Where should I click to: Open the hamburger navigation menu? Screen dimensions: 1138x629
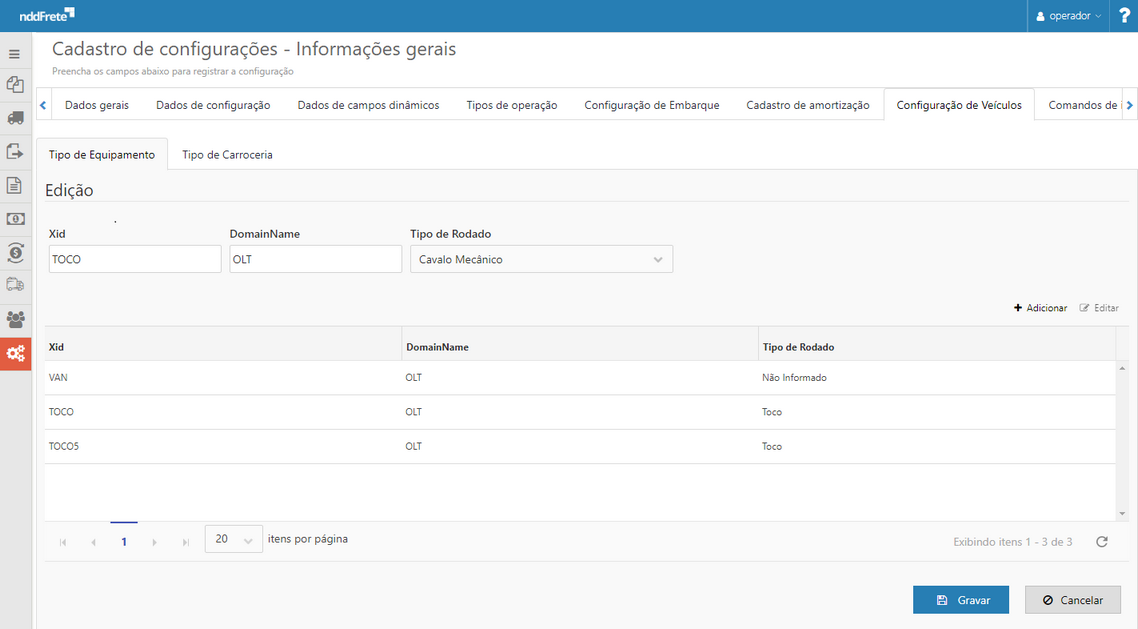[x=15, y=52]
